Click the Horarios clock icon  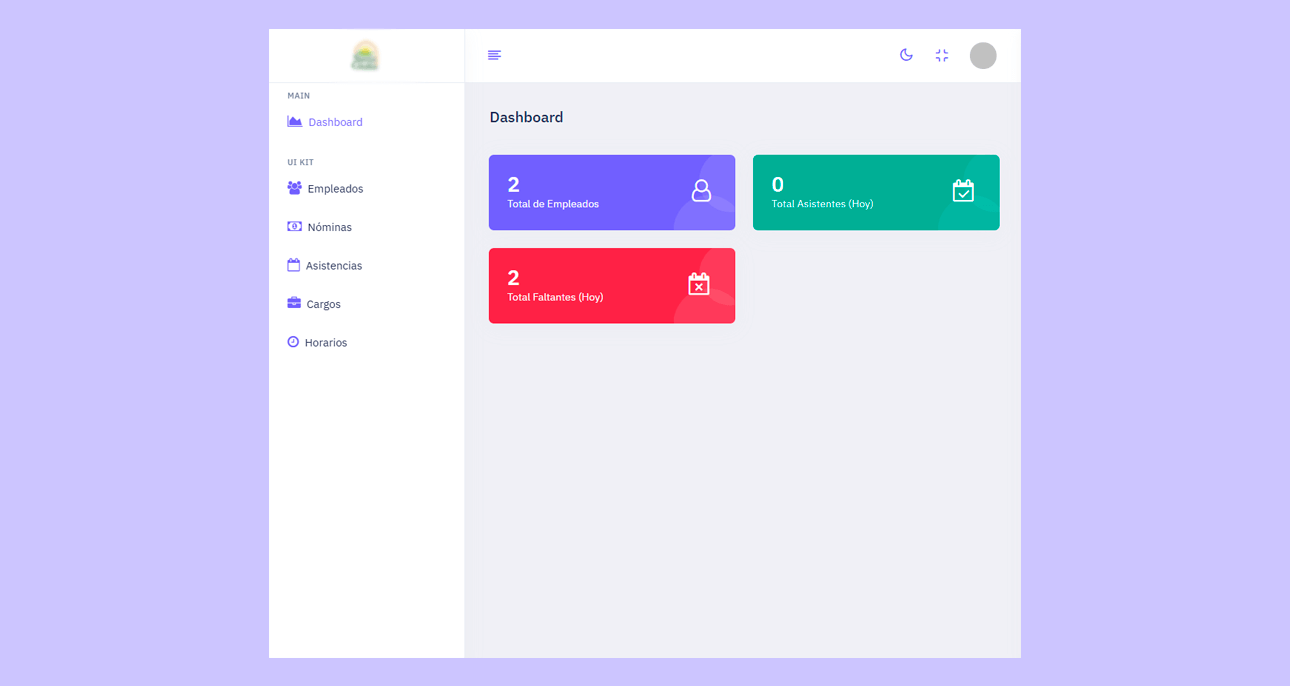click(293, 342)
